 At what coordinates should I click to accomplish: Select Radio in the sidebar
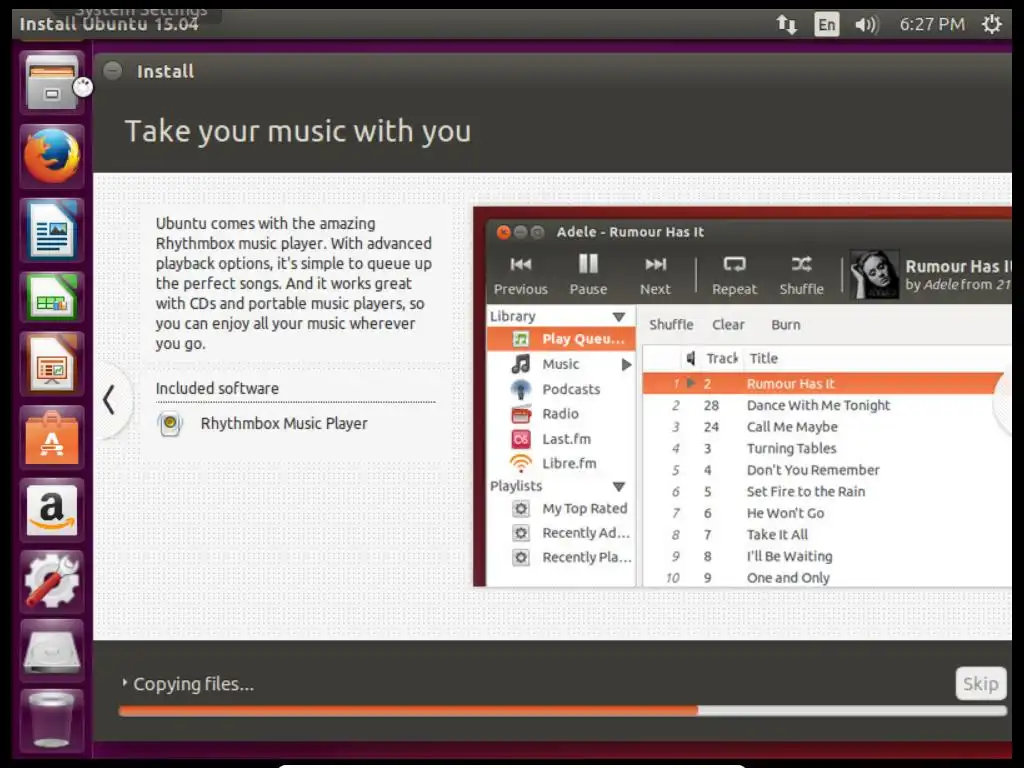coord(561,414)
